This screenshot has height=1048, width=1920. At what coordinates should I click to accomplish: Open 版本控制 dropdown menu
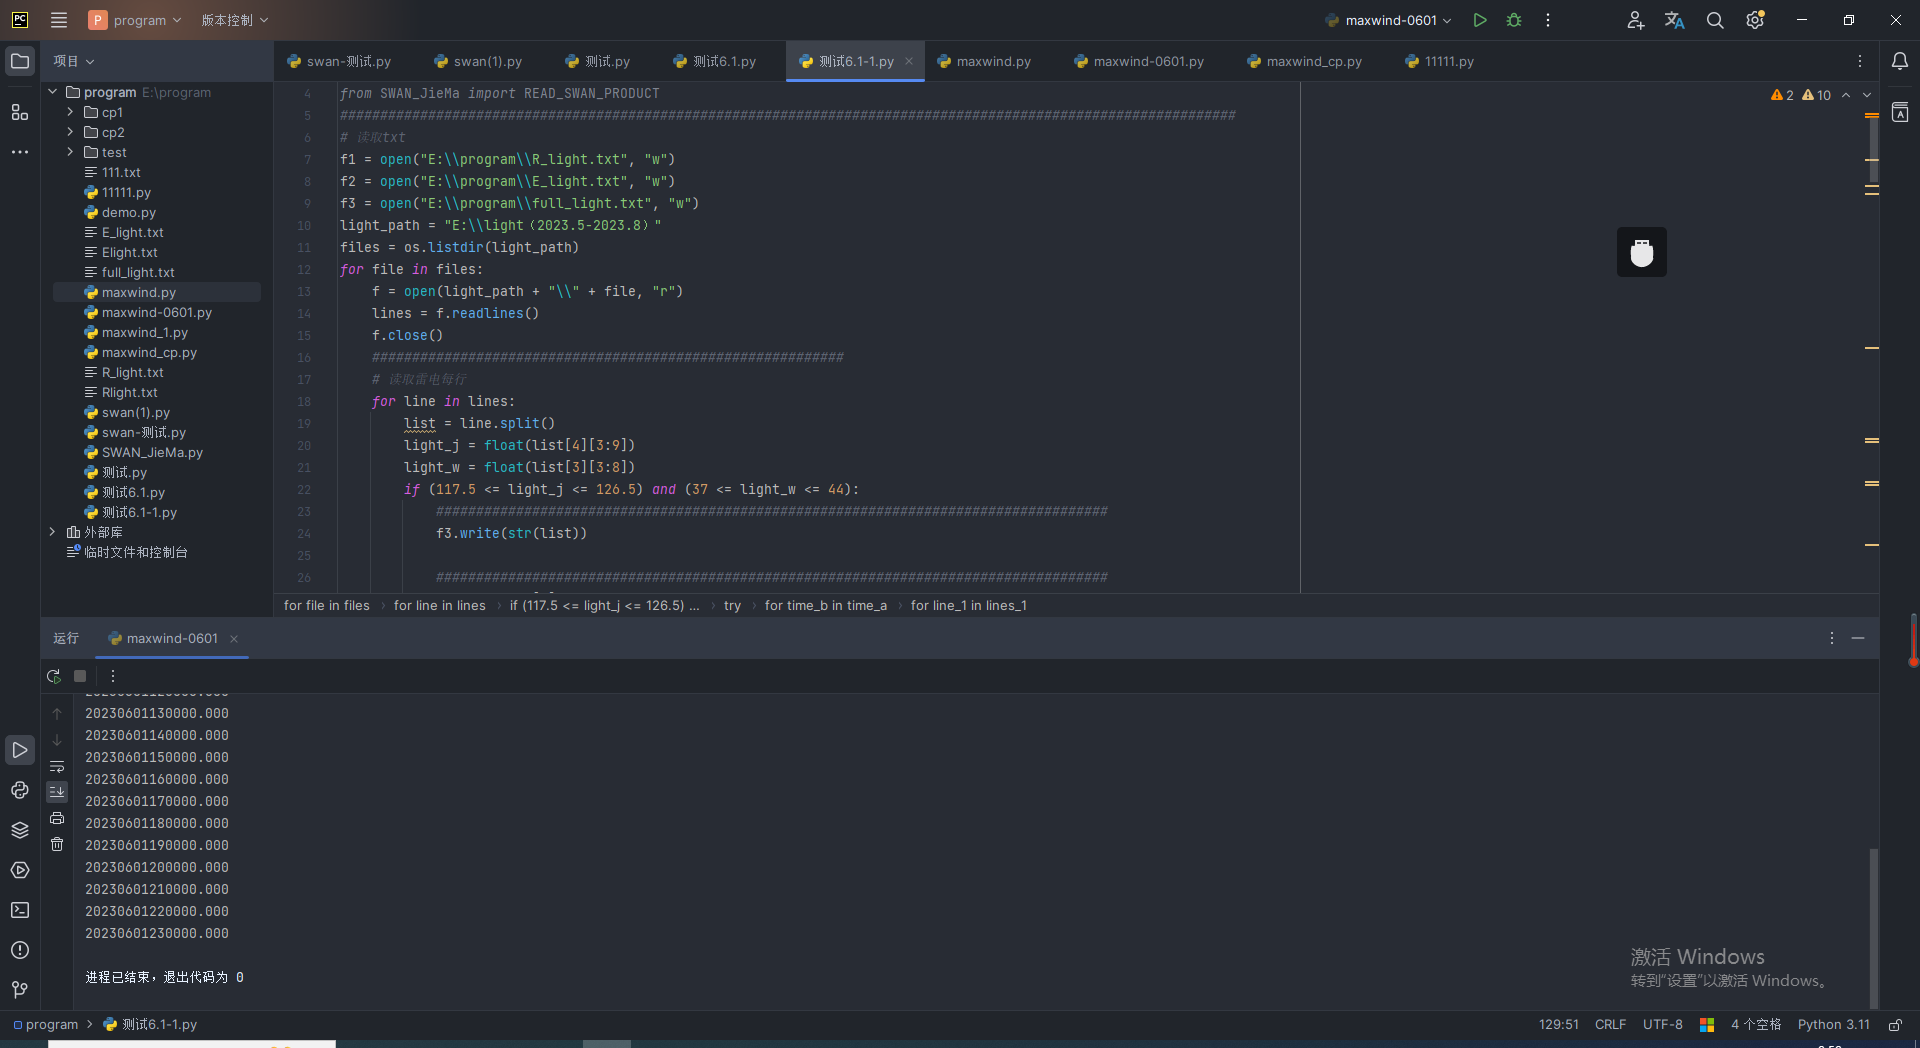[235, 20]
